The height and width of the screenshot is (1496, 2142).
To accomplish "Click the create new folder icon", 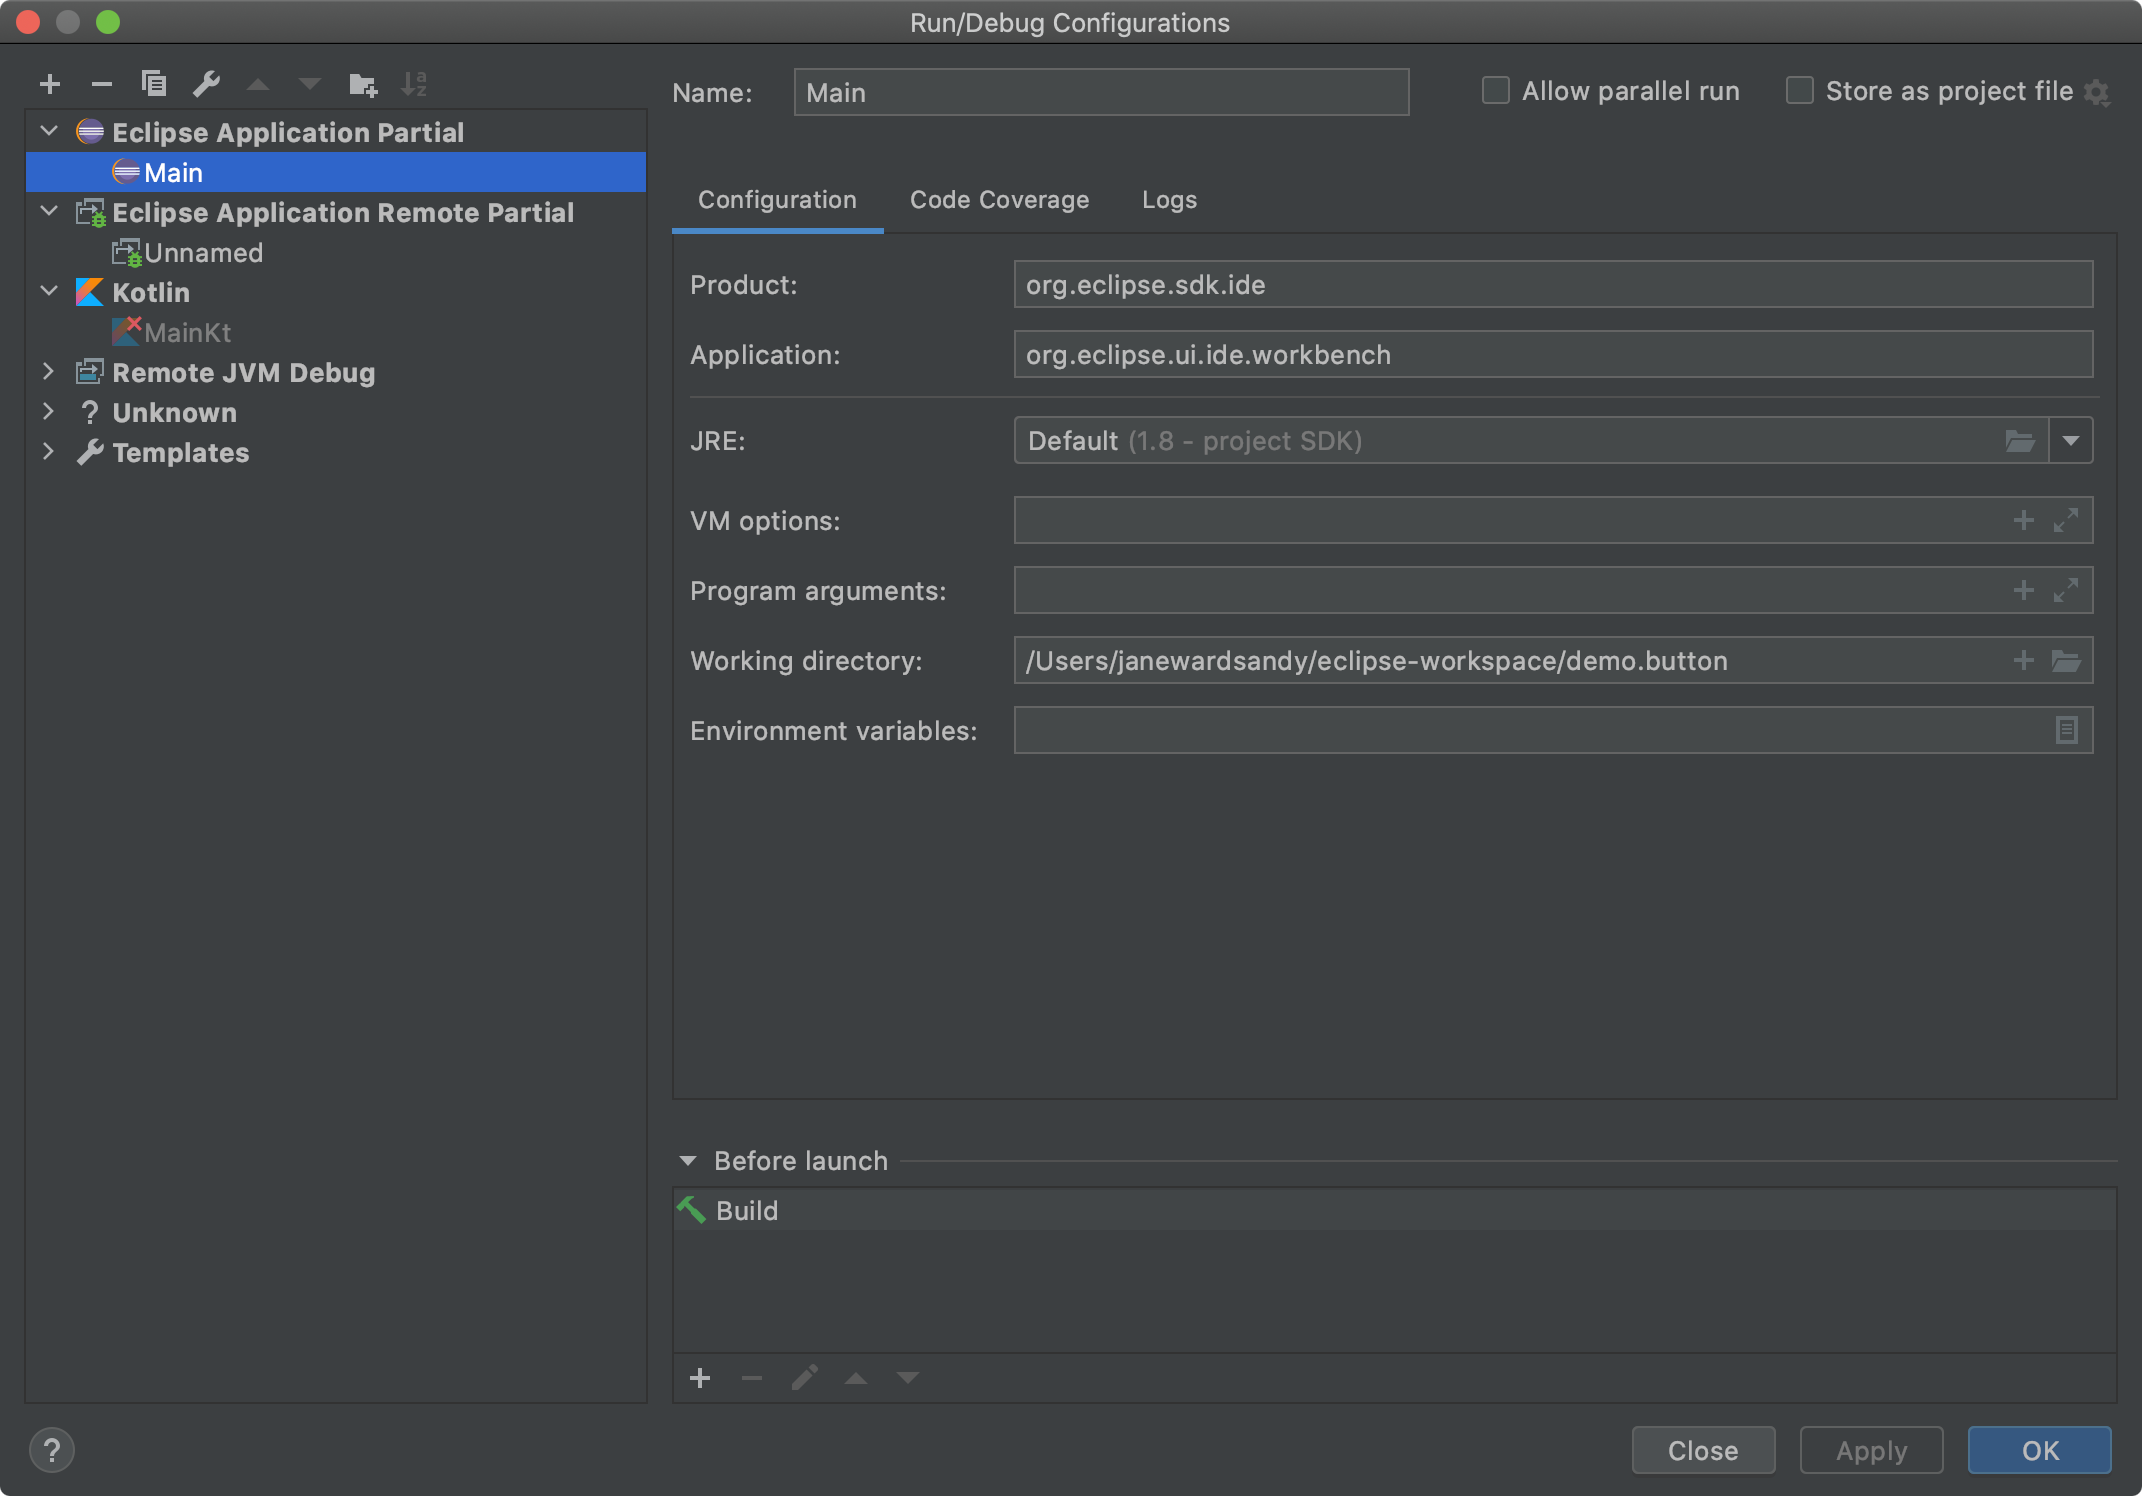I will pyautogui.click(x=362, y=85).
